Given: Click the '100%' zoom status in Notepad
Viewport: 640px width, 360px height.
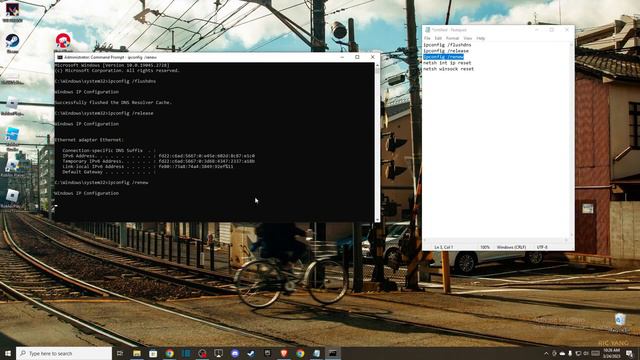Looking at the screenshot, I should [484, 247].
